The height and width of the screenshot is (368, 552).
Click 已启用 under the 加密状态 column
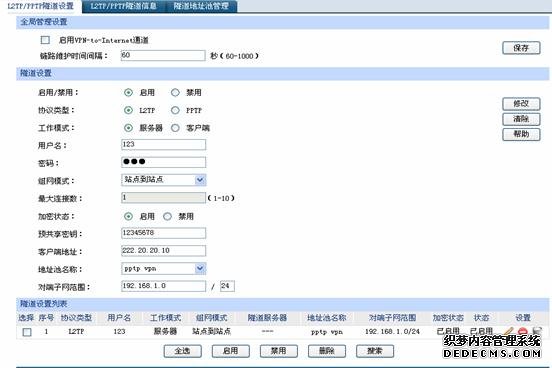pos(448,331)
